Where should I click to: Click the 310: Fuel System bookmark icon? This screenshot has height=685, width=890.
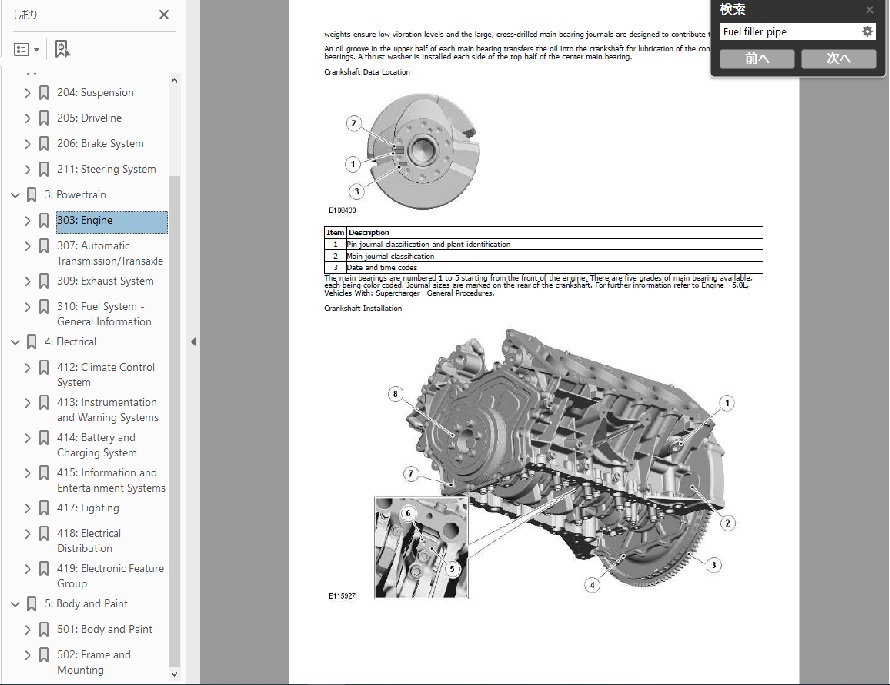pos(44,306)
